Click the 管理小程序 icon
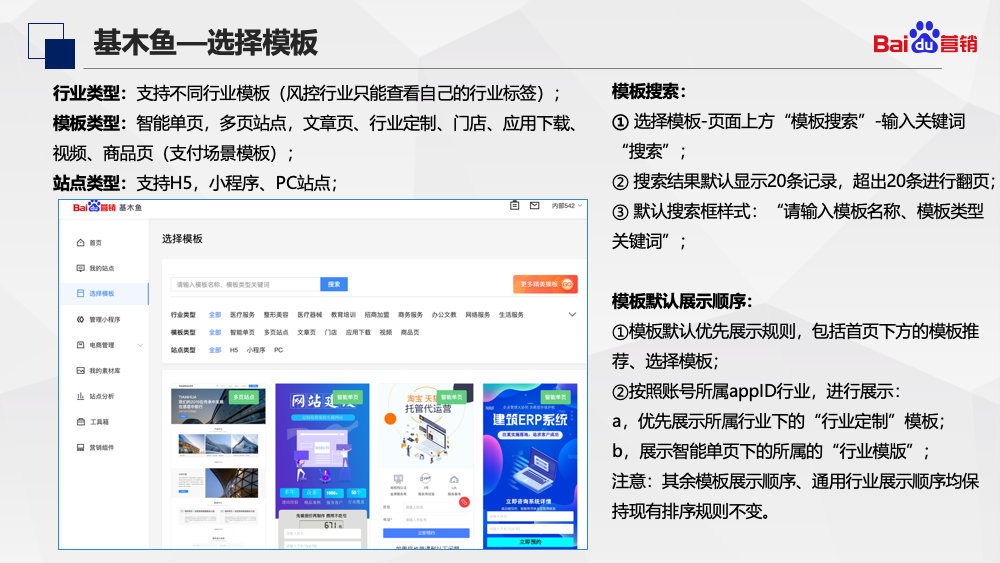Screen dimensions: 1000x563 80,319
